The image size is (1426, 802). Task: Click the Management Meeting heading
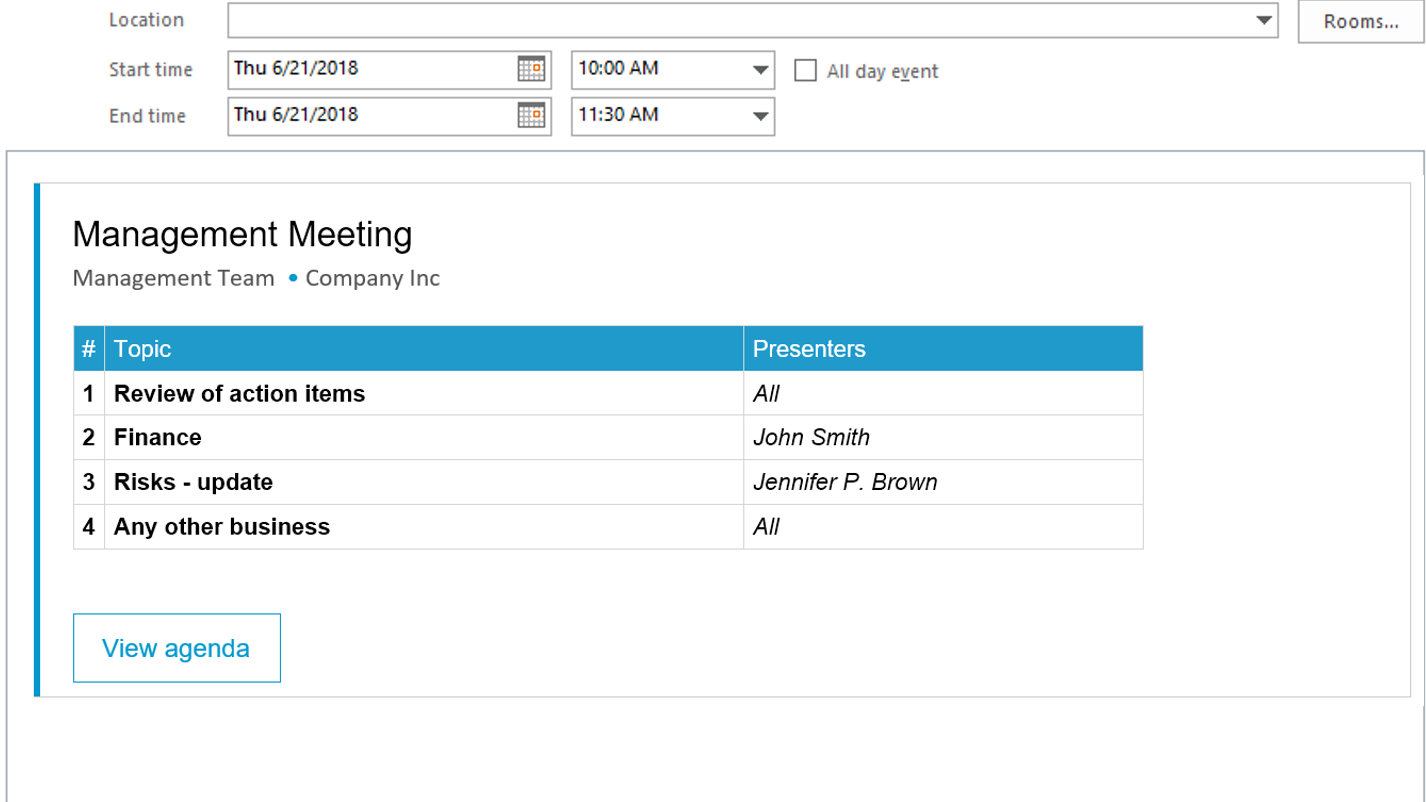click(242, 235)
